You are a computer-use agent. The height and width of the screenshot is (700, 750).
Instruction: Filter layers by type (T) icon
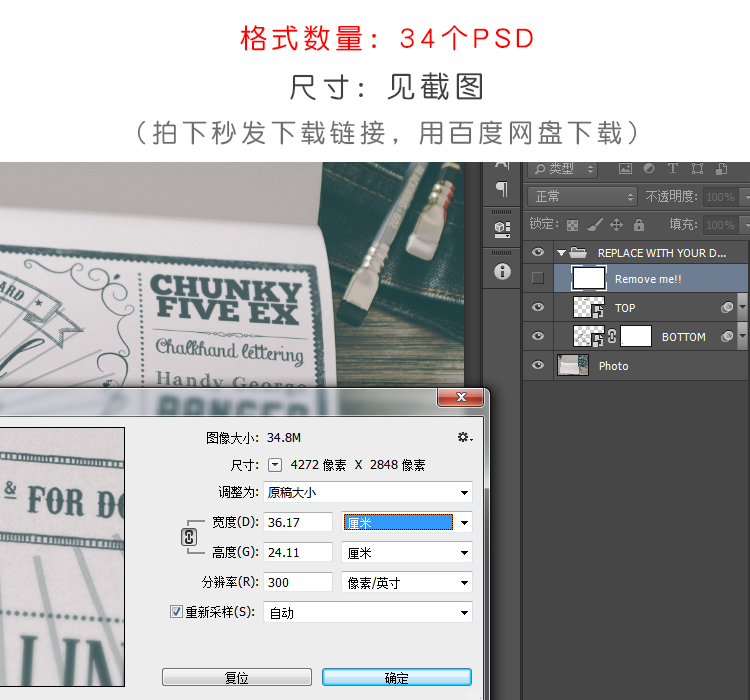pos(673,169)
